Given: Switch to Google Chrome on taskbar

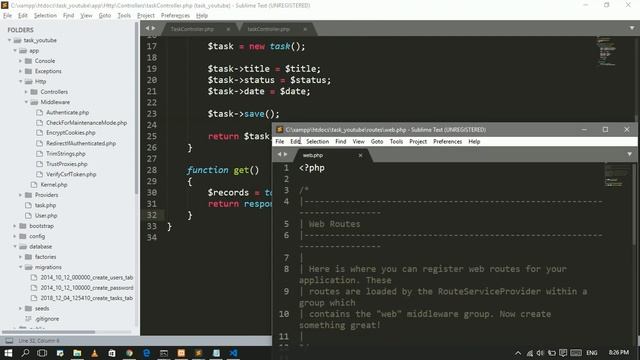Looking at the screenshot, I should (x=129, y=353).
